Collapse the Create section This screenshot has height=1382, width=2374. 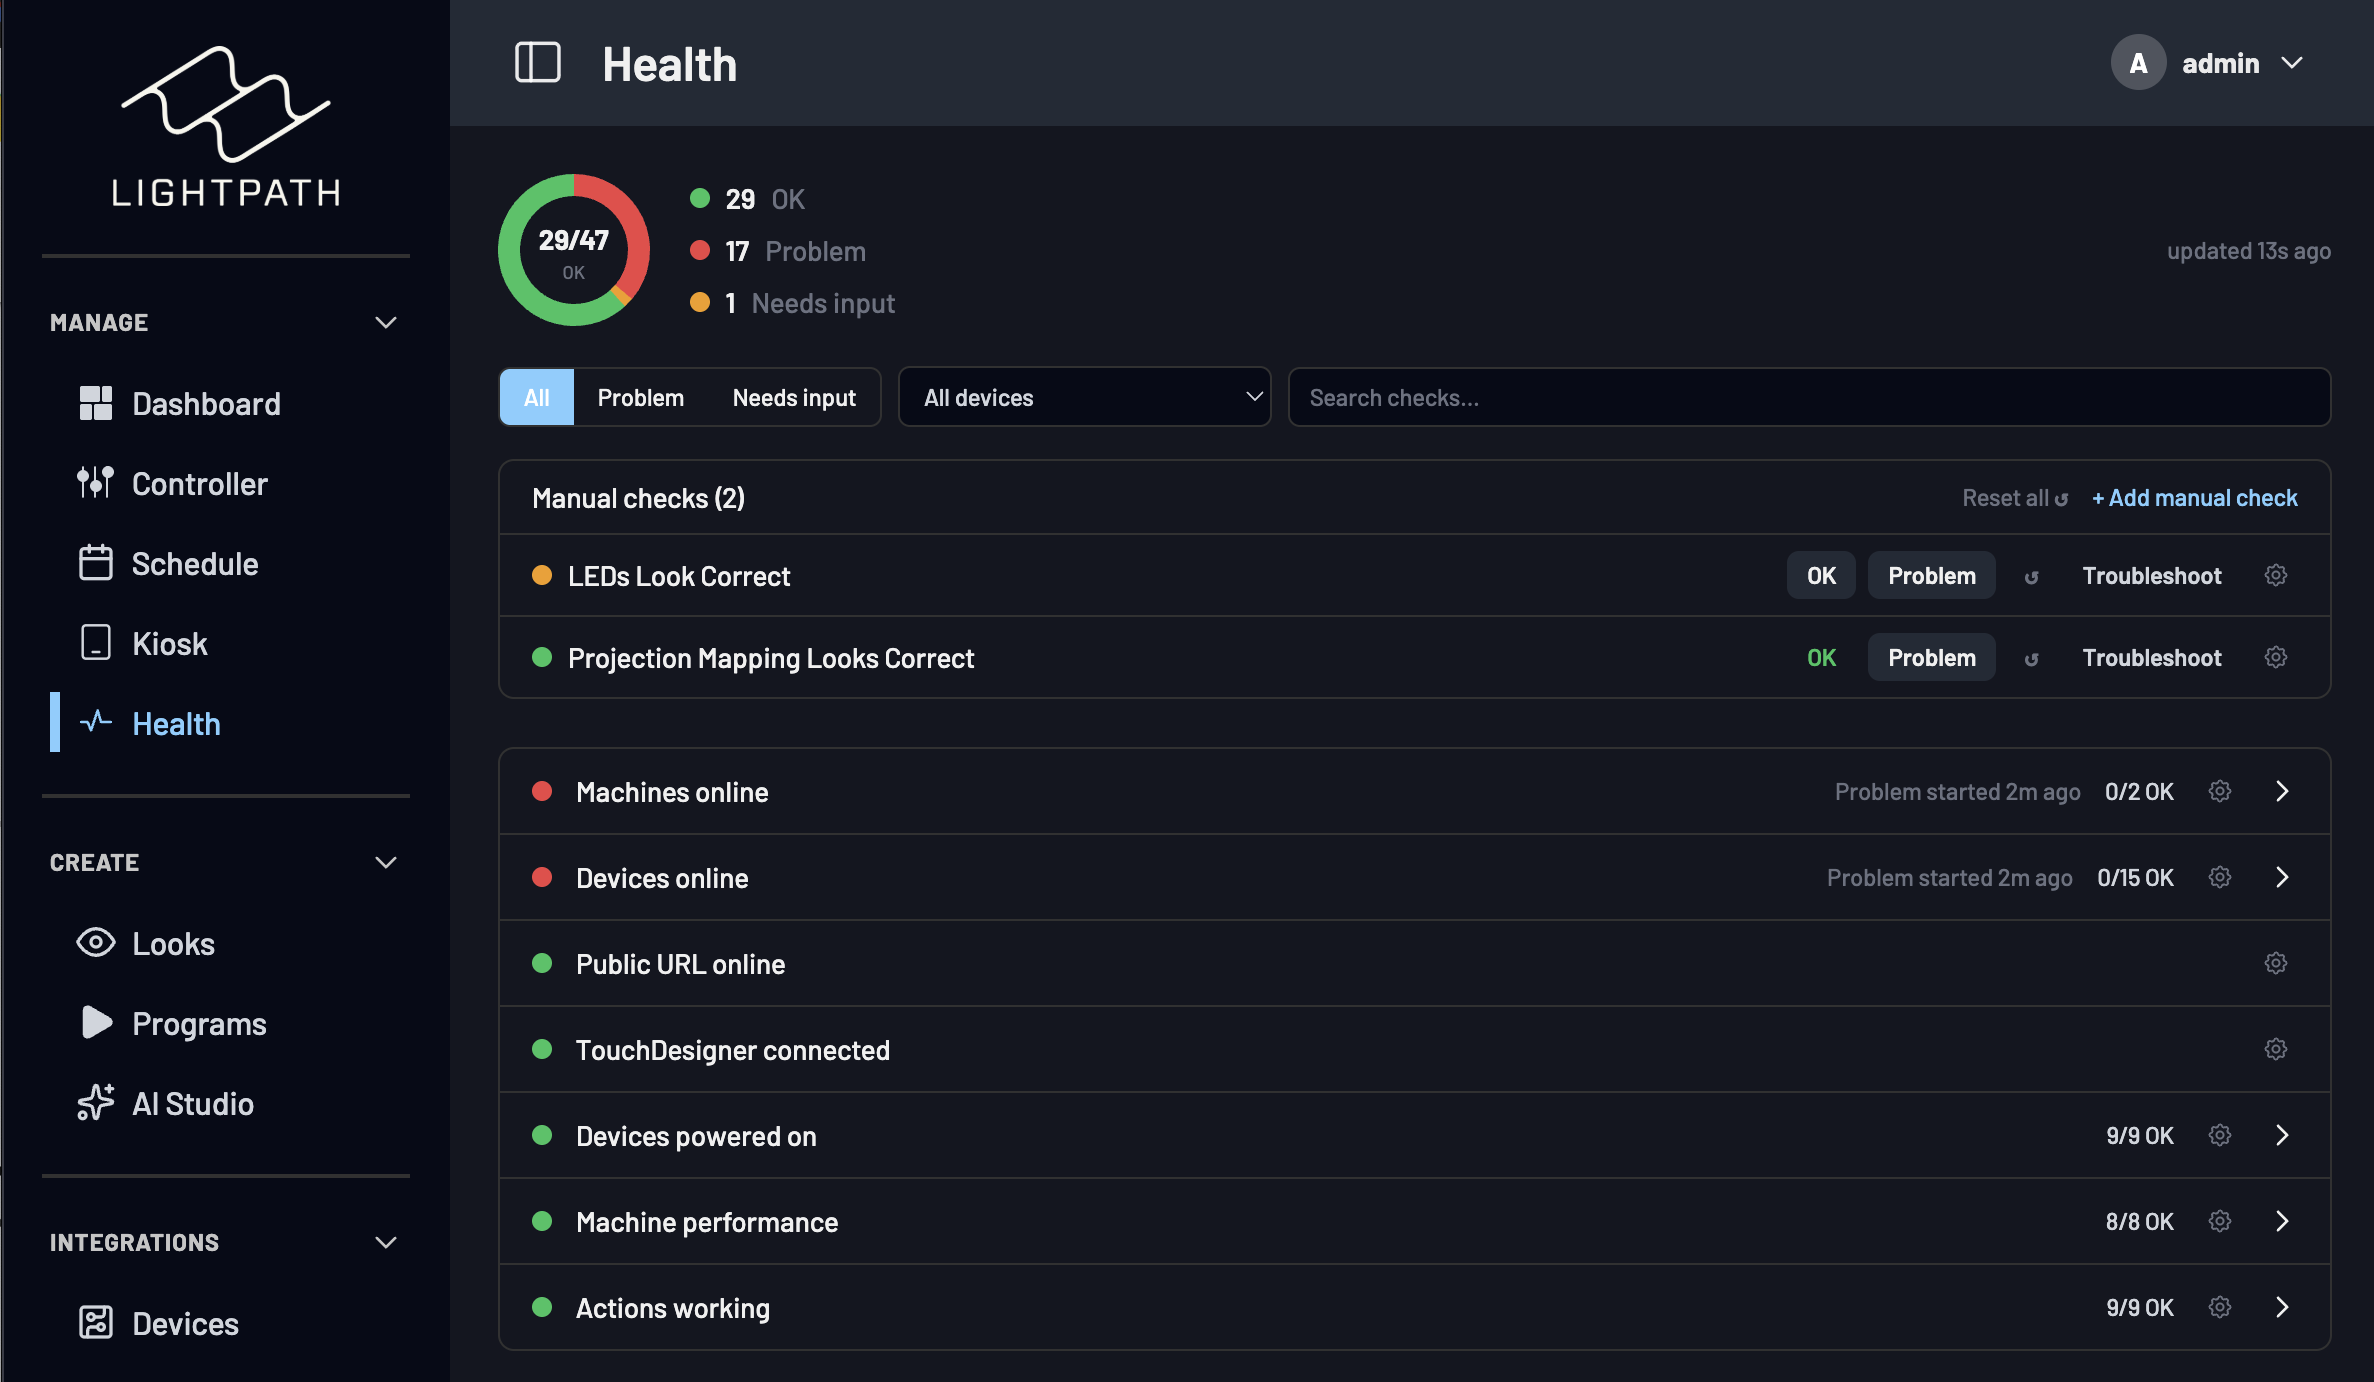(x=386, y=862)
